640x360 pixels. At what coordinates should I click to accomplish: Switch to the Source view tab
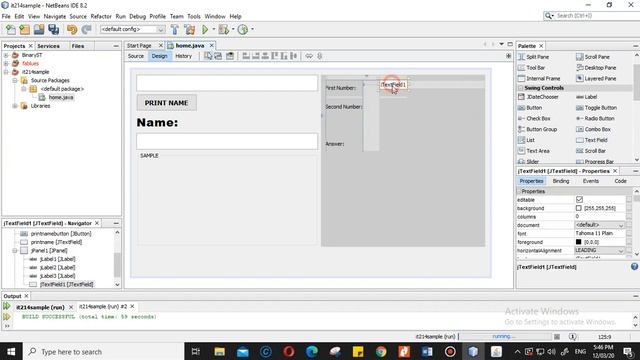tap(136, 56)
